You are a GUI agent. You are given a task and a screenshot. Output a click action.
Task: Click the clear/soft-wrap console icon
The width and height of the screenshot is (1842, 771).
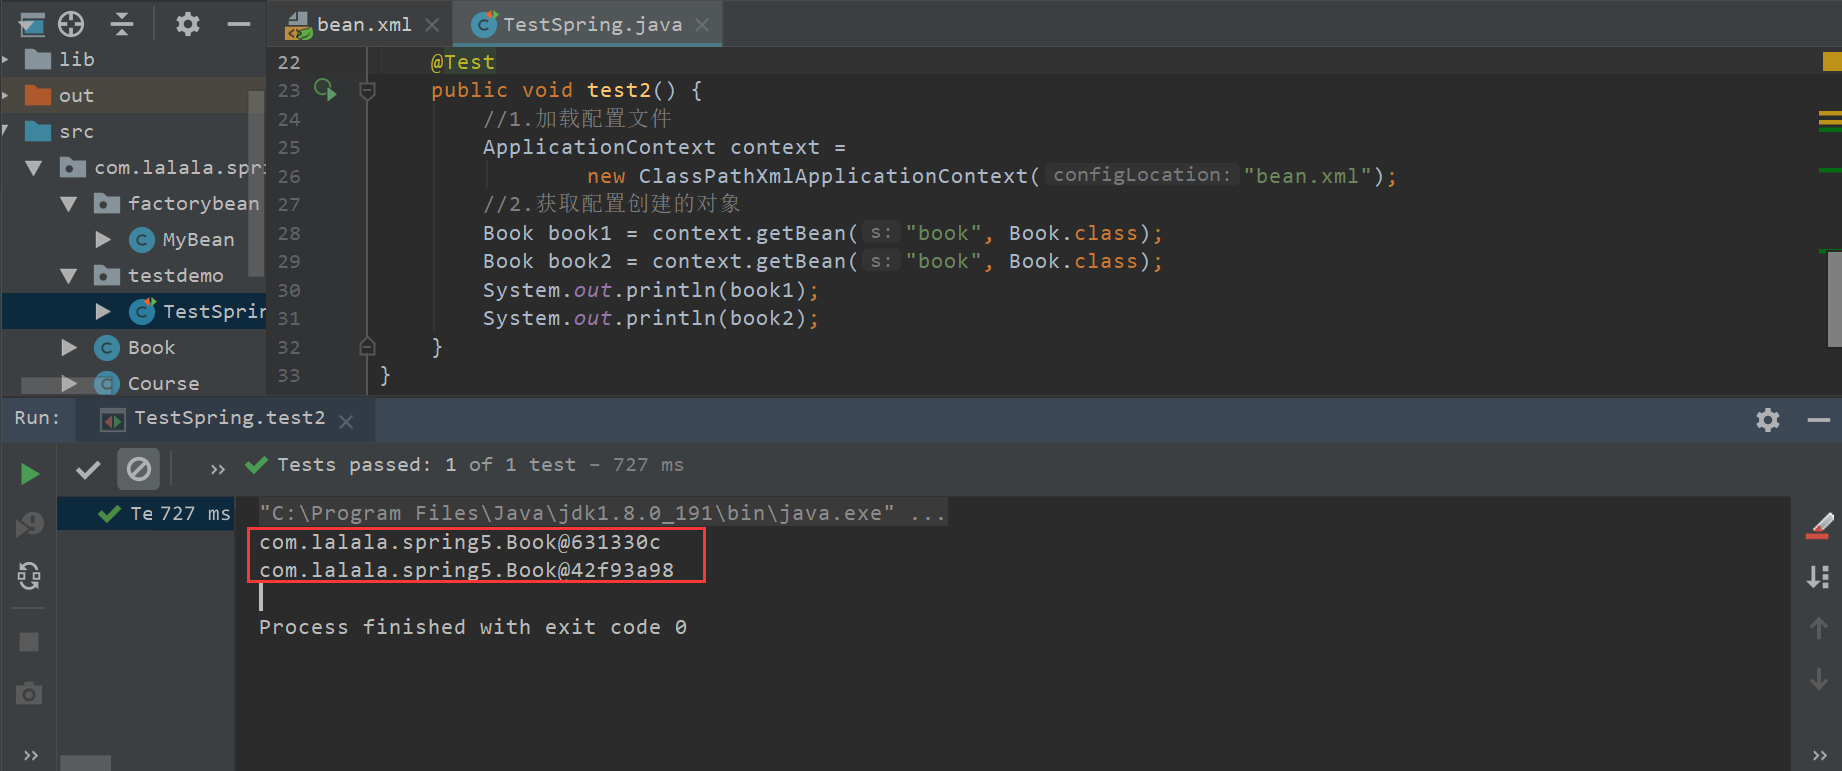pyautogui.click(x=1819, y=526)
